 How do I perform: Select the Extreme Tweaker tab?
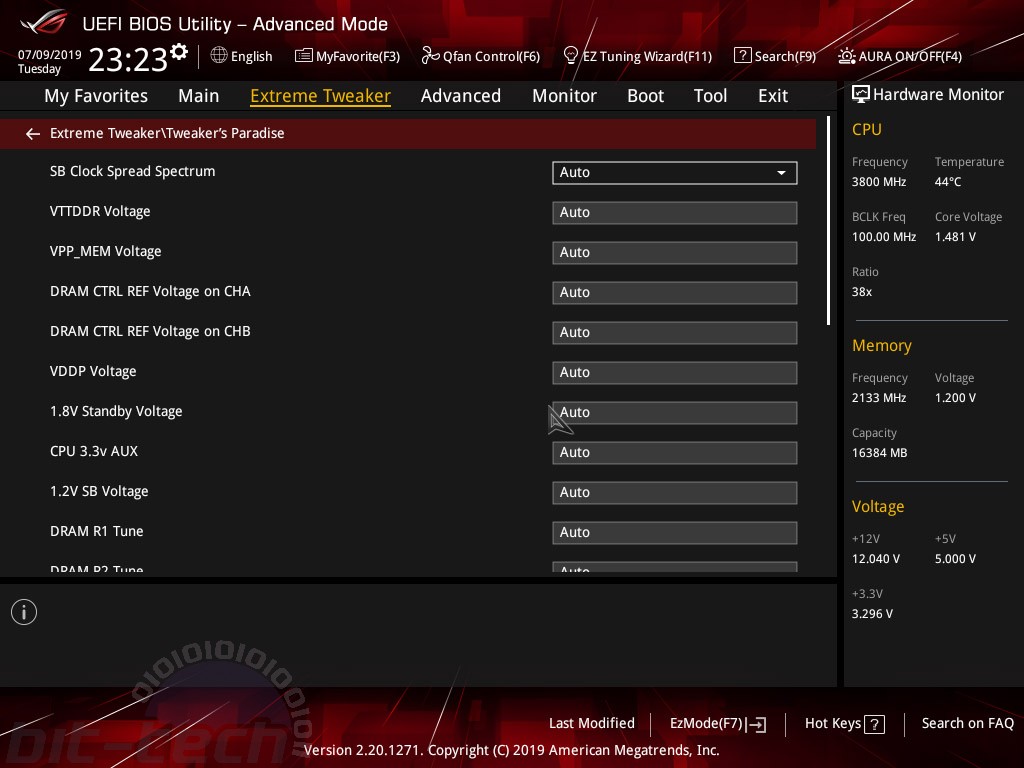tap(321, 96)
